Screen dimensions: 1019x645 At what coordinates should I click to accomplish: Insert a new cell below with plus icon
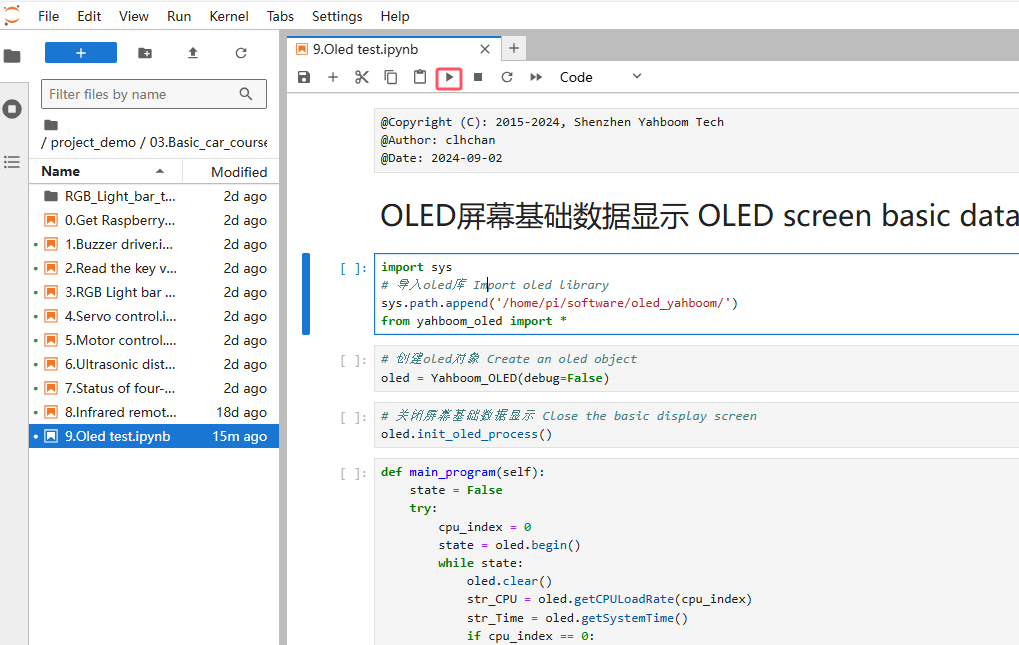pos(333,77)
